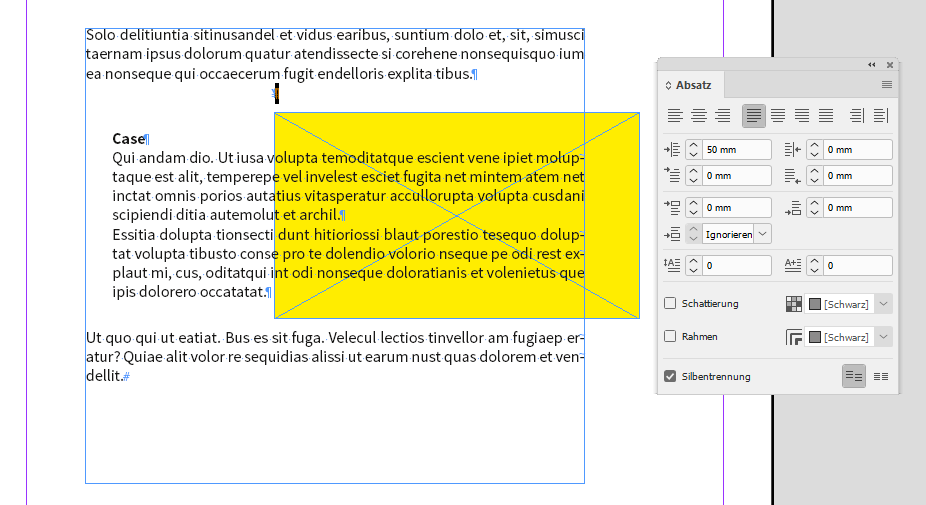Select justify with last line right
Screen dimensions: 926x505
801,116
